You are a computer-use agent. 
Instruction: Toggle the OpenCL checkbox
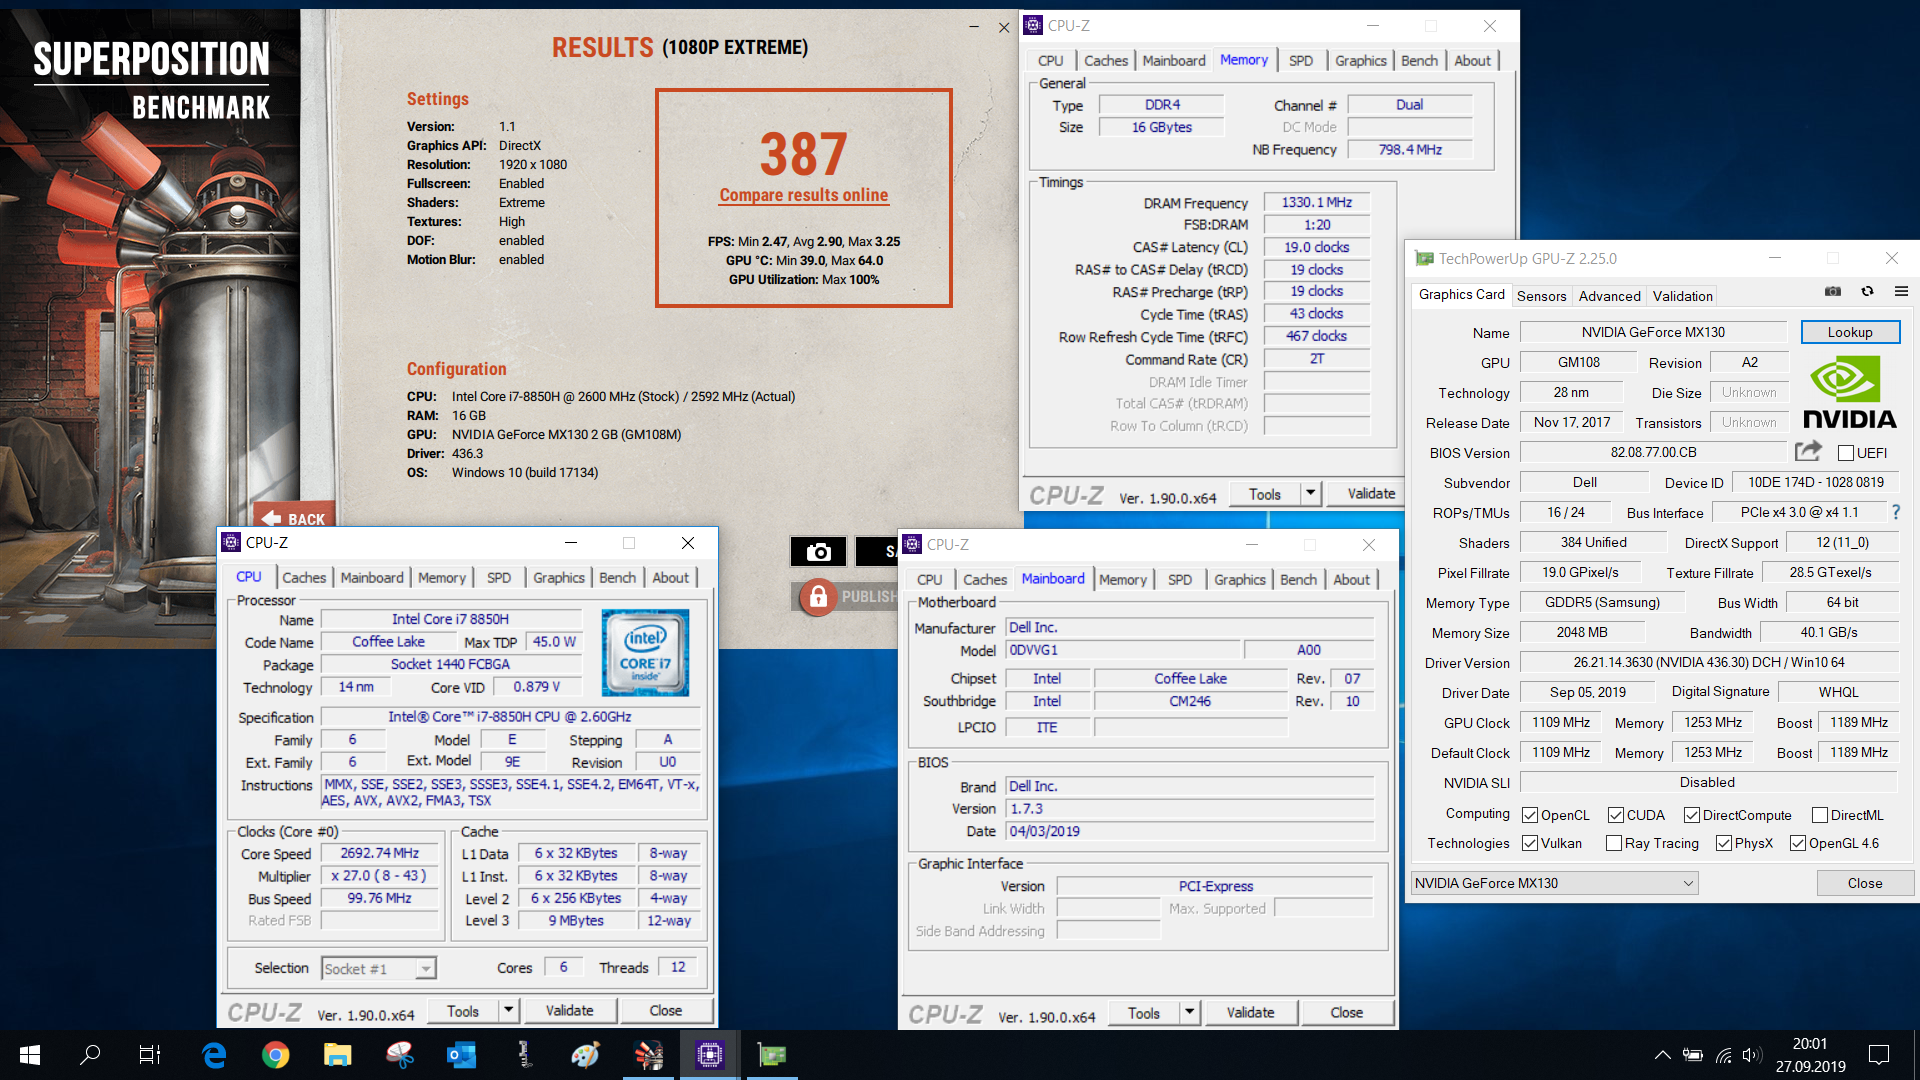pyautogui.click(x=1530, y=815)
